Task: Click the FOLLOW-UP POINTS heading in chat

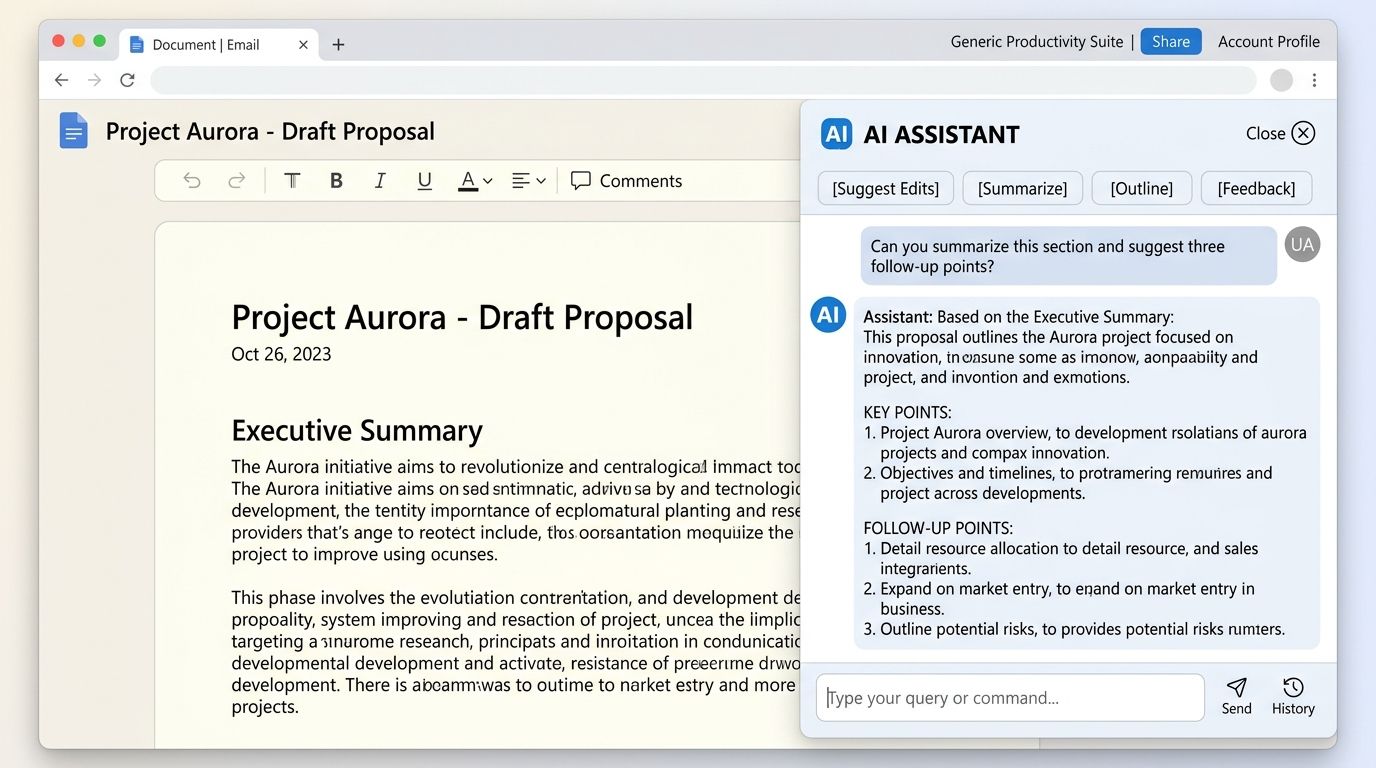Action: click(938, 528)
